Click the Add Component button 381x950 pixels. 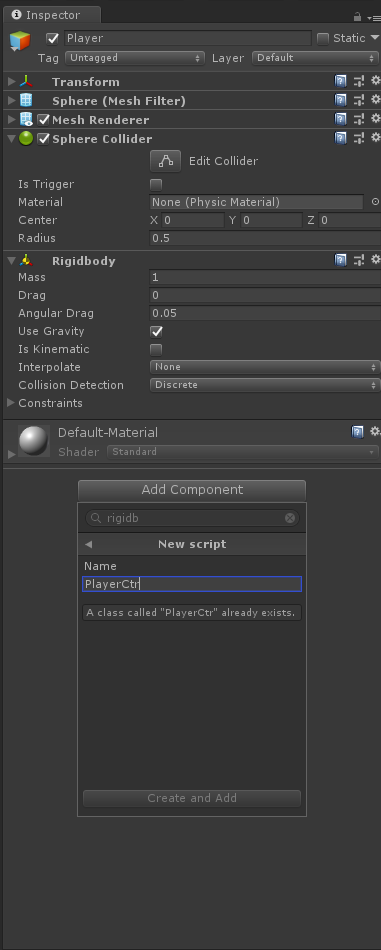[192, 490]
